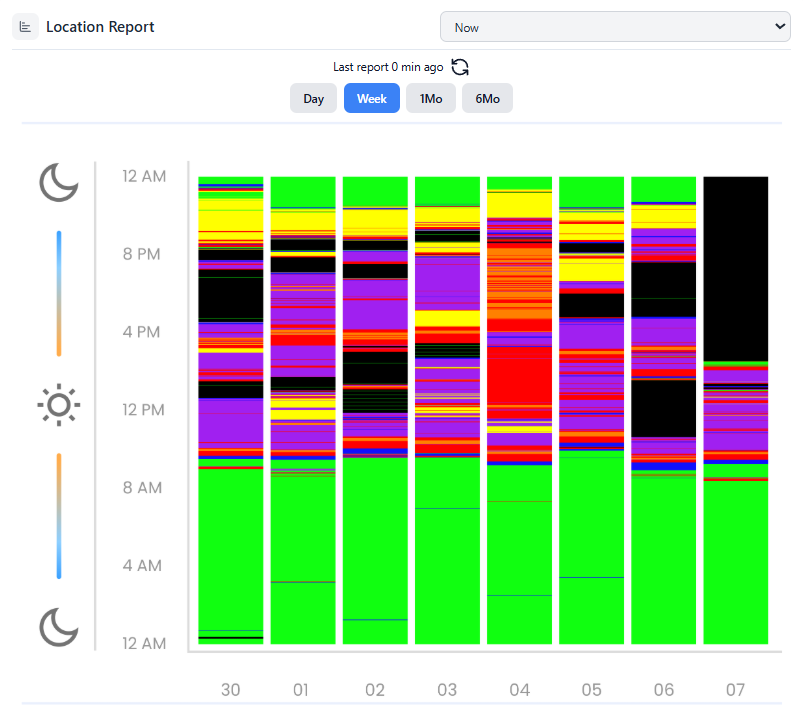Click the Location Report chart icon

[25, 27]
